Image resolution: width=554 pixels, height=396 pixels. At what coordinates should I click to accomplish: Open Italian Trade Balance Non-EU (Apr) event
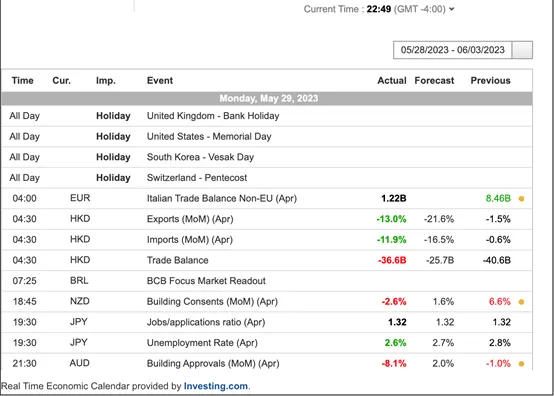(x=222, y=198)
